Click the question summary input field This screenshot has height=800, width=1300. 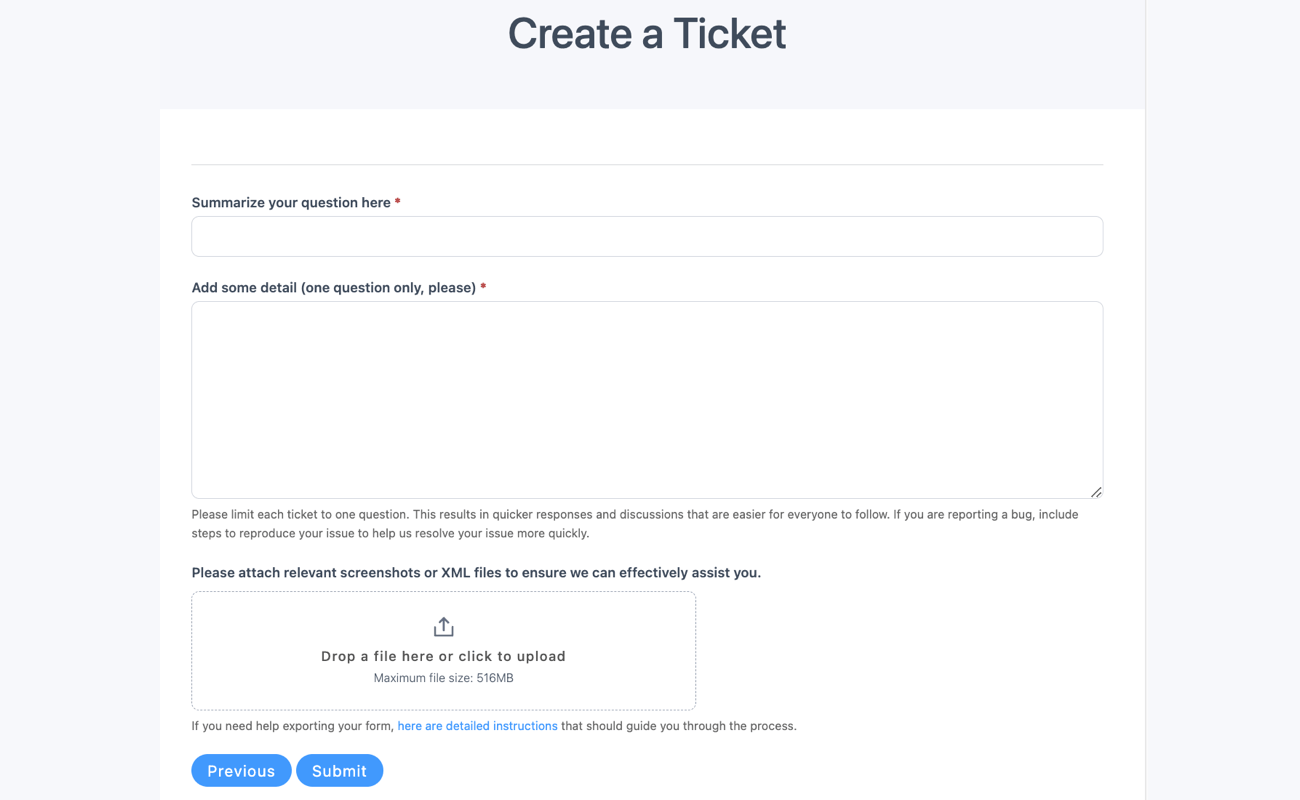point(647,236)
